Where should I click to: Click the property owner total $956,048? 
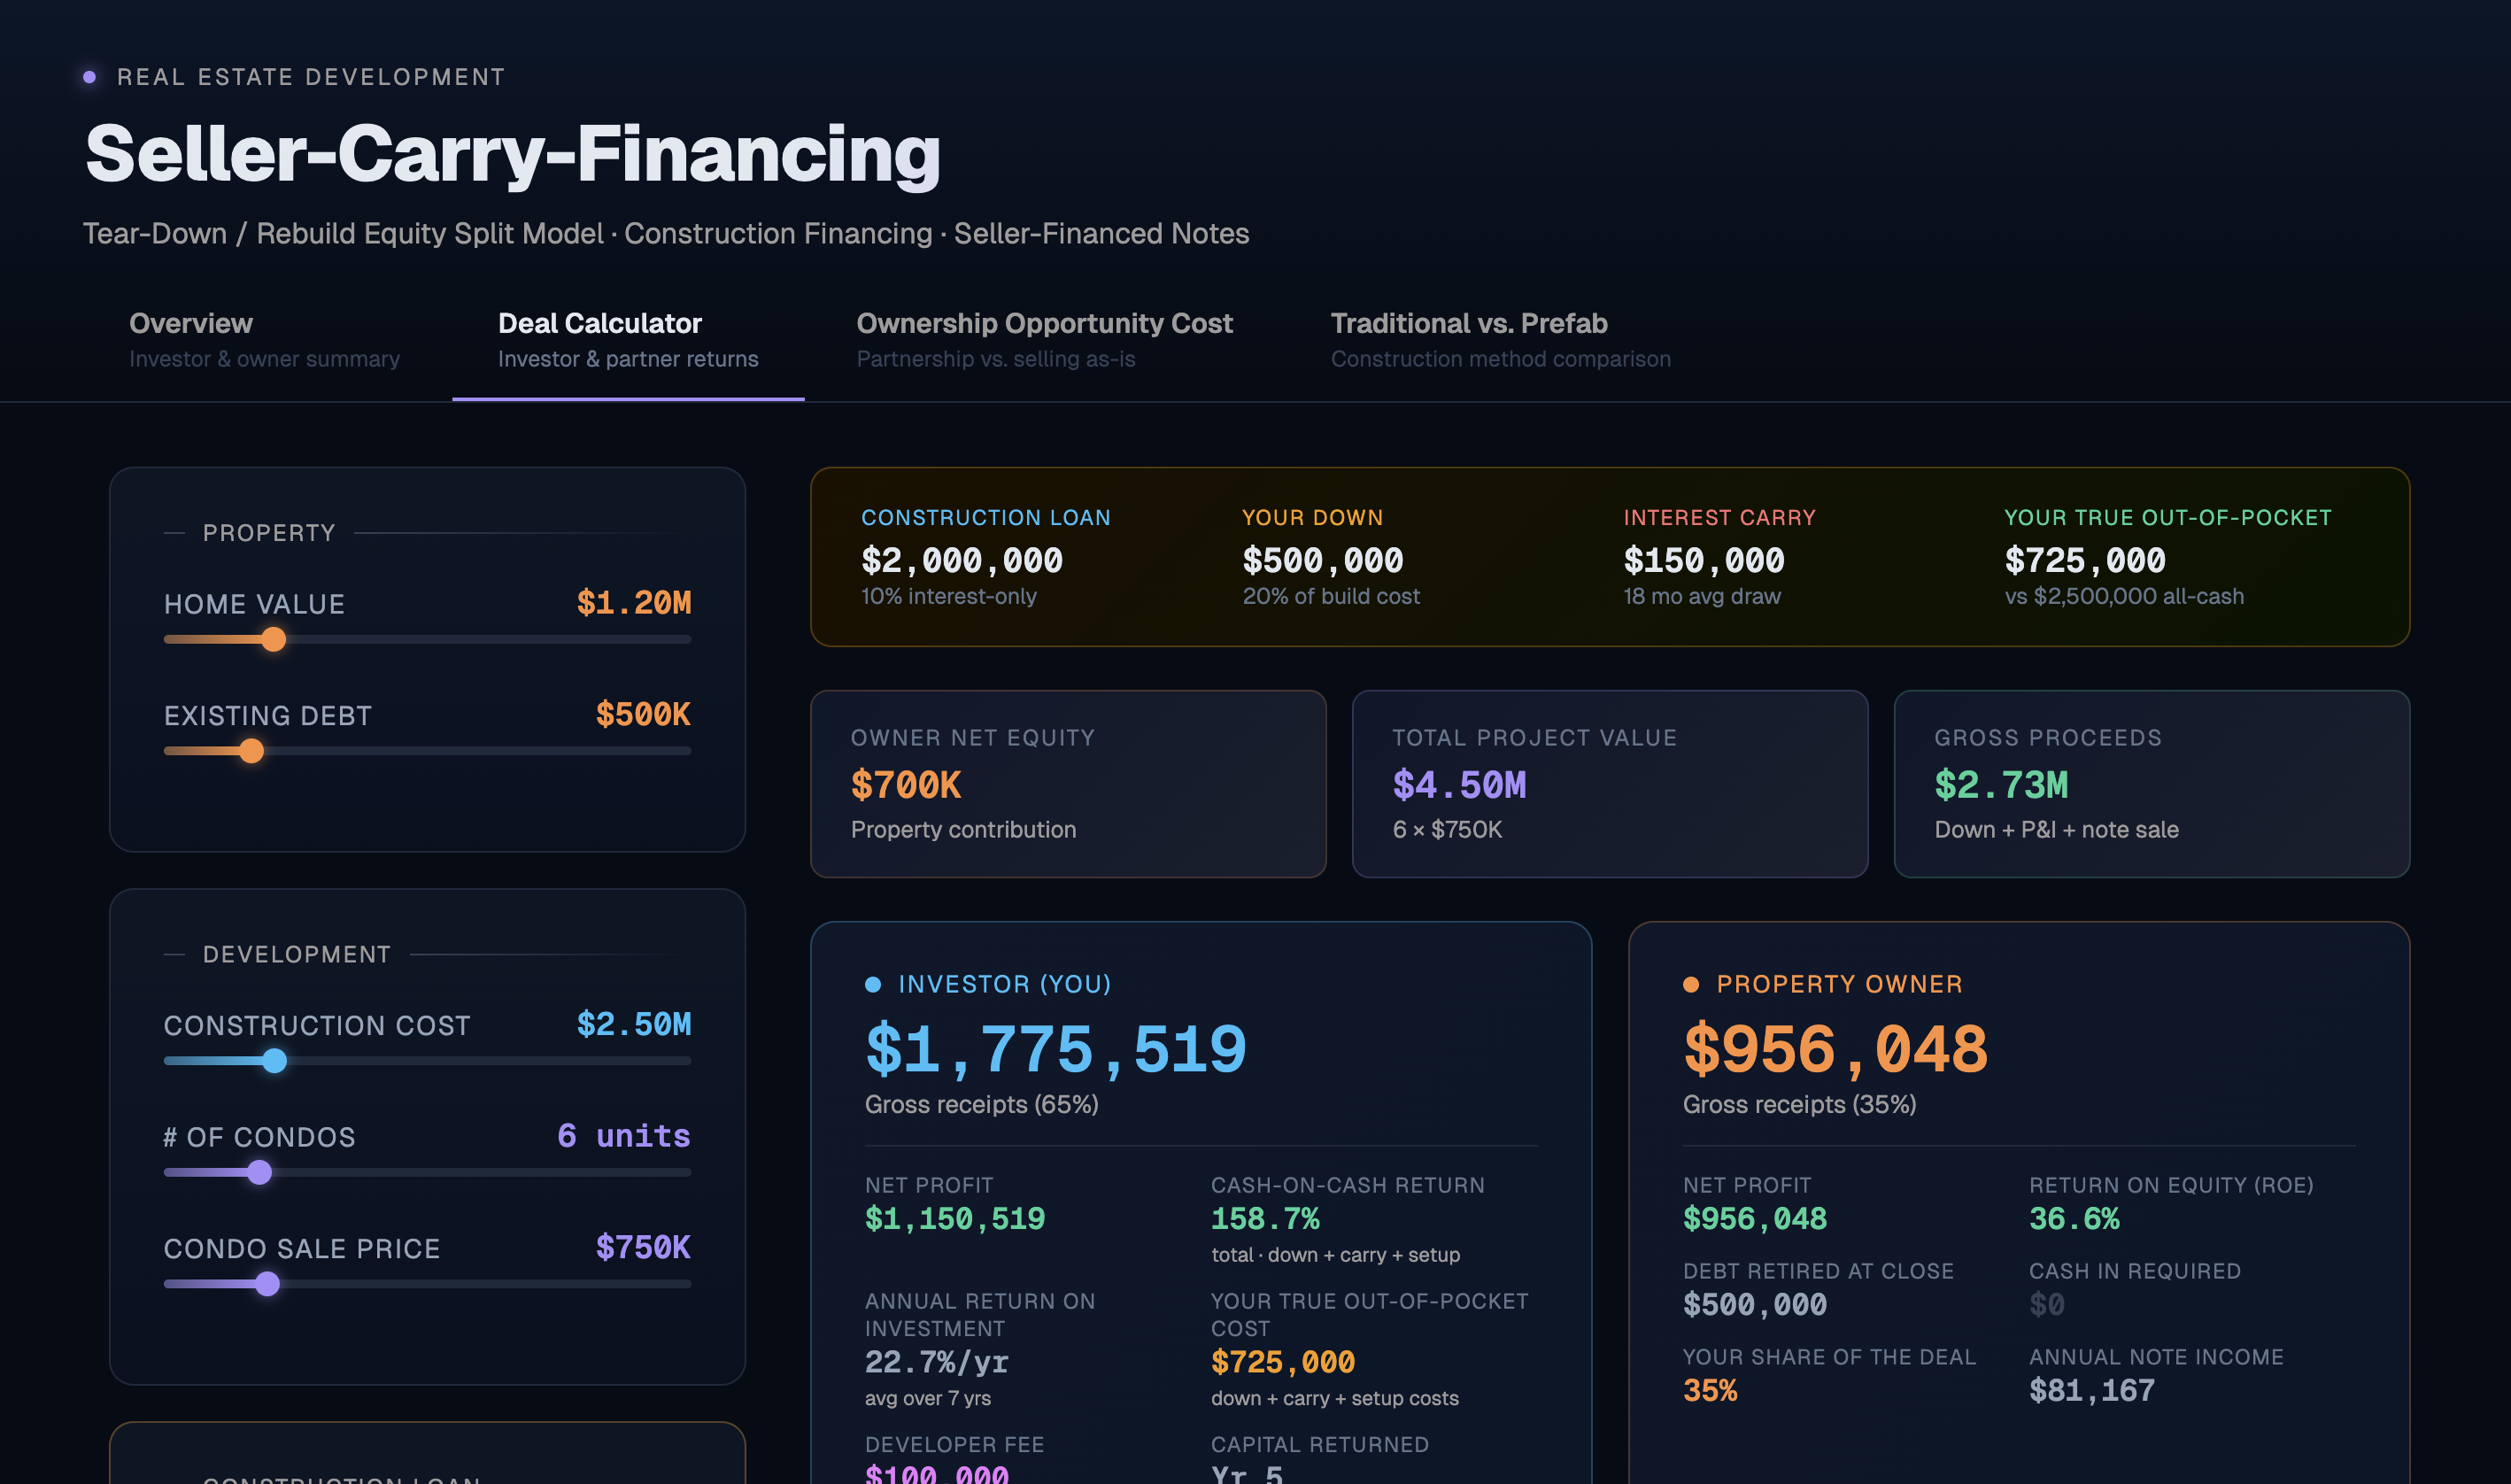point(1835,1050)
